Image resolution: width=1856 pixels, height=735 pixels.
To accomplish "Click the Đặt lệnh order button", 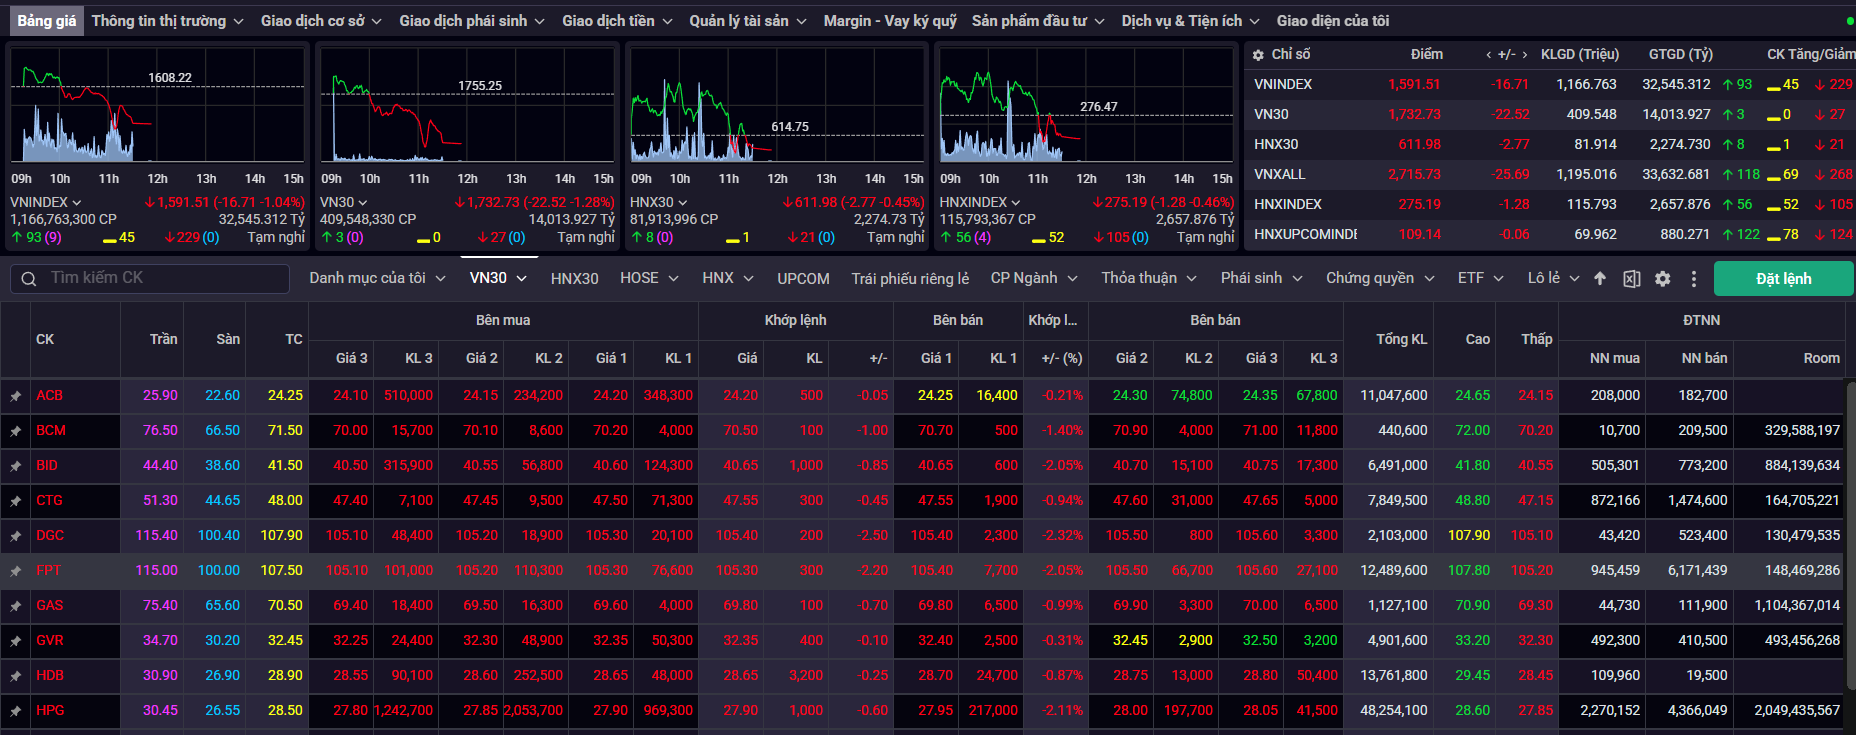I will [x=1783, y=279].
